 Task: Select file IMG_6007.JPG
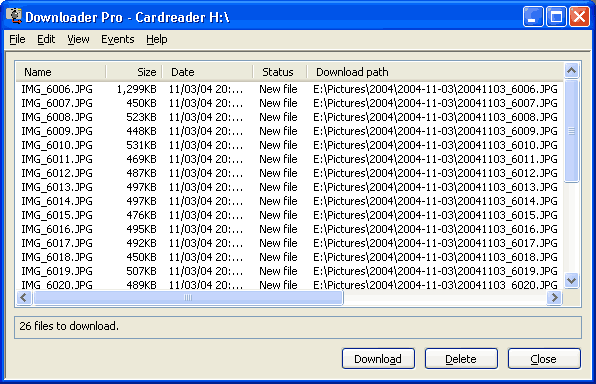57,103
